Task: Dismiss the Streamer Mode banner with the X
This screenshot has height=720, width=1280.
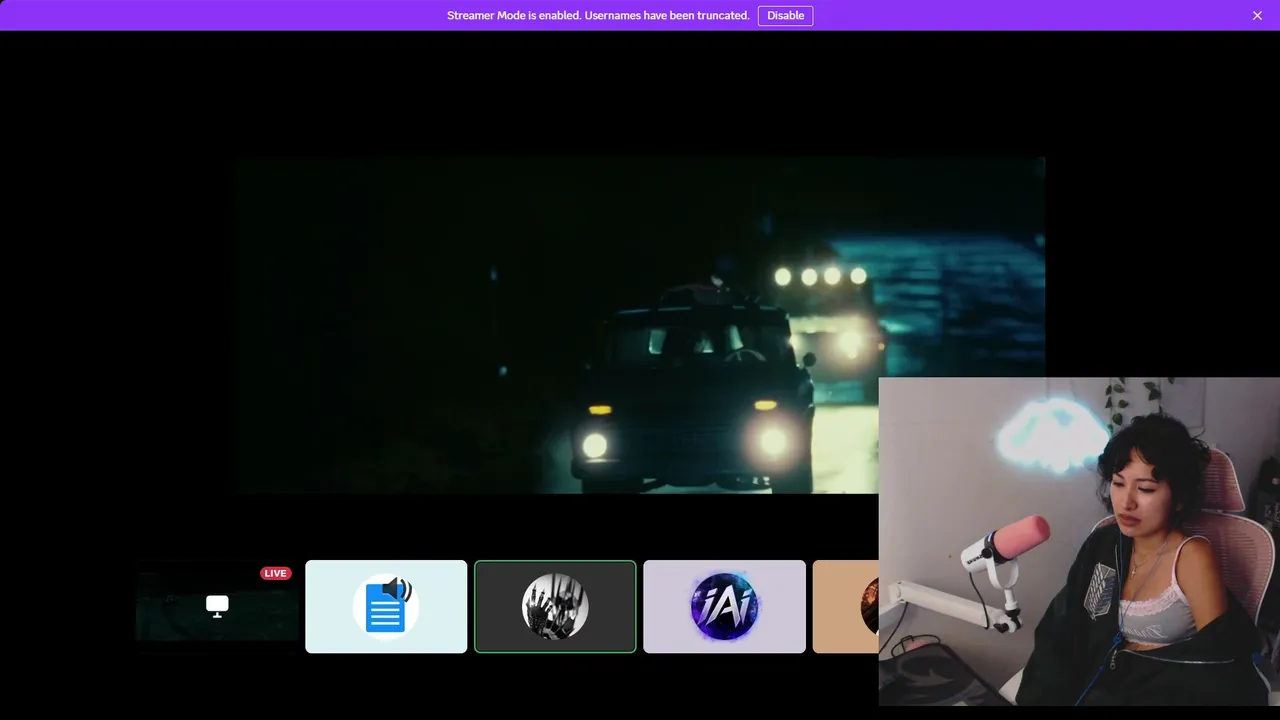Action: [1257, 15]
